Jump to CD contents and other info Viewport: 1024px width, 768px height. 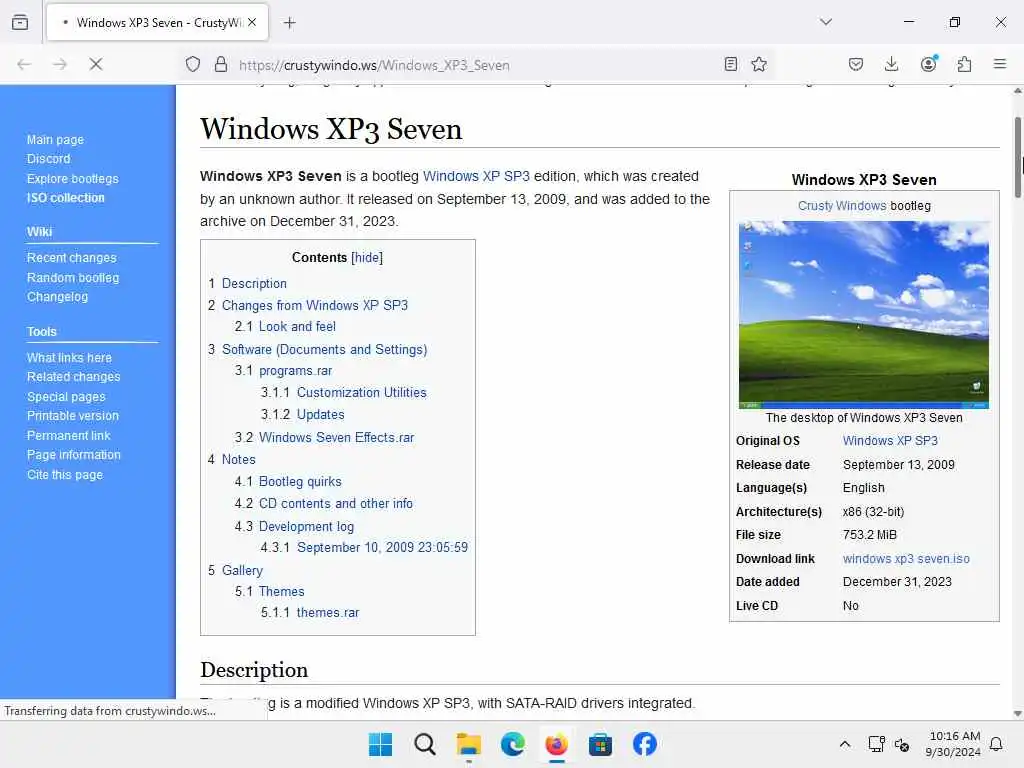pyautogui.click(x=336, y=504)
